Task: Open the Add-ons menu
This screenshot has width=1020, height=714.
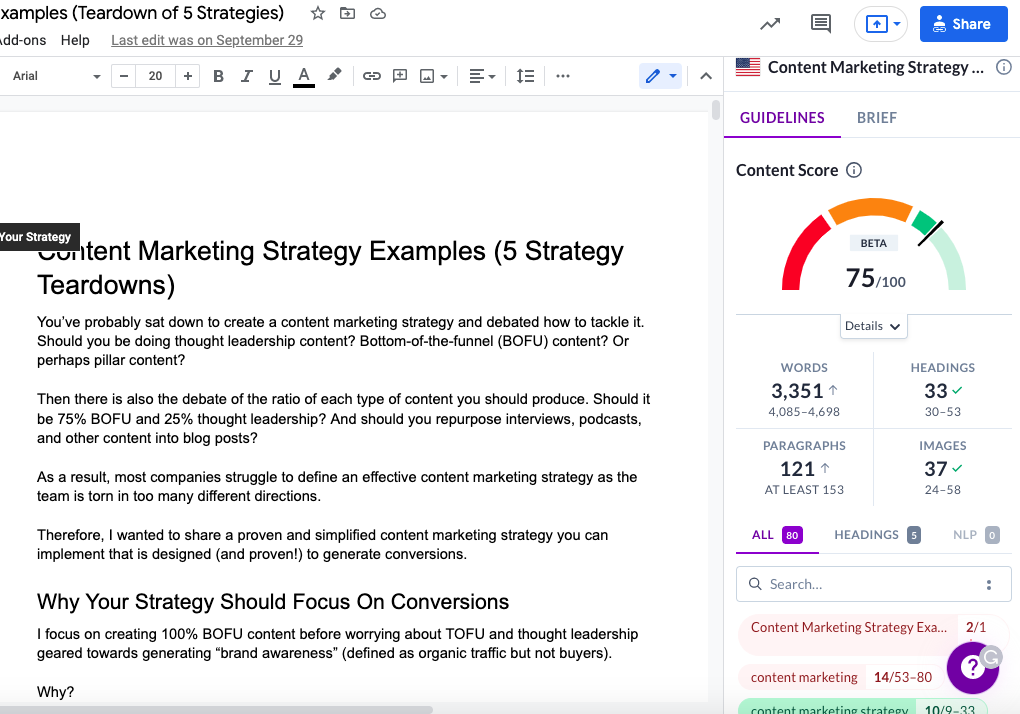Action: (23, 40)
